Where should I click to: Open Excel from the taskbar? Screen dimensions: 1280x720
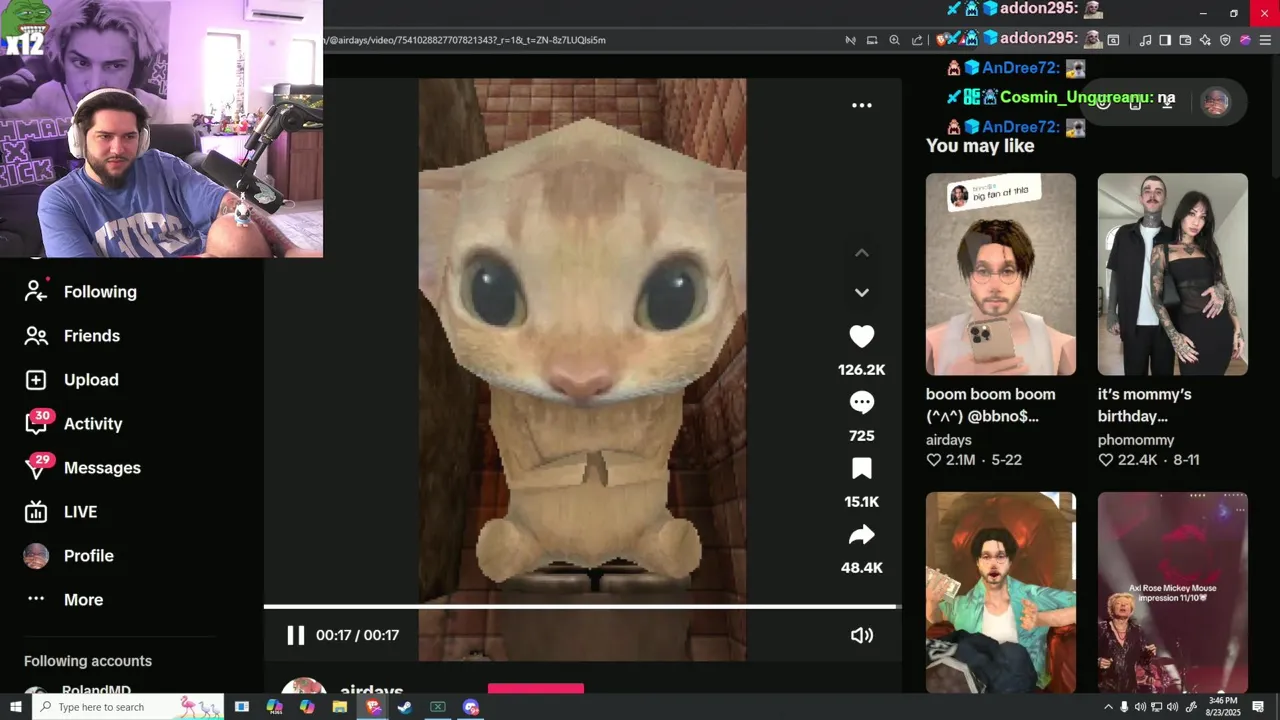(x=438, y=707)
